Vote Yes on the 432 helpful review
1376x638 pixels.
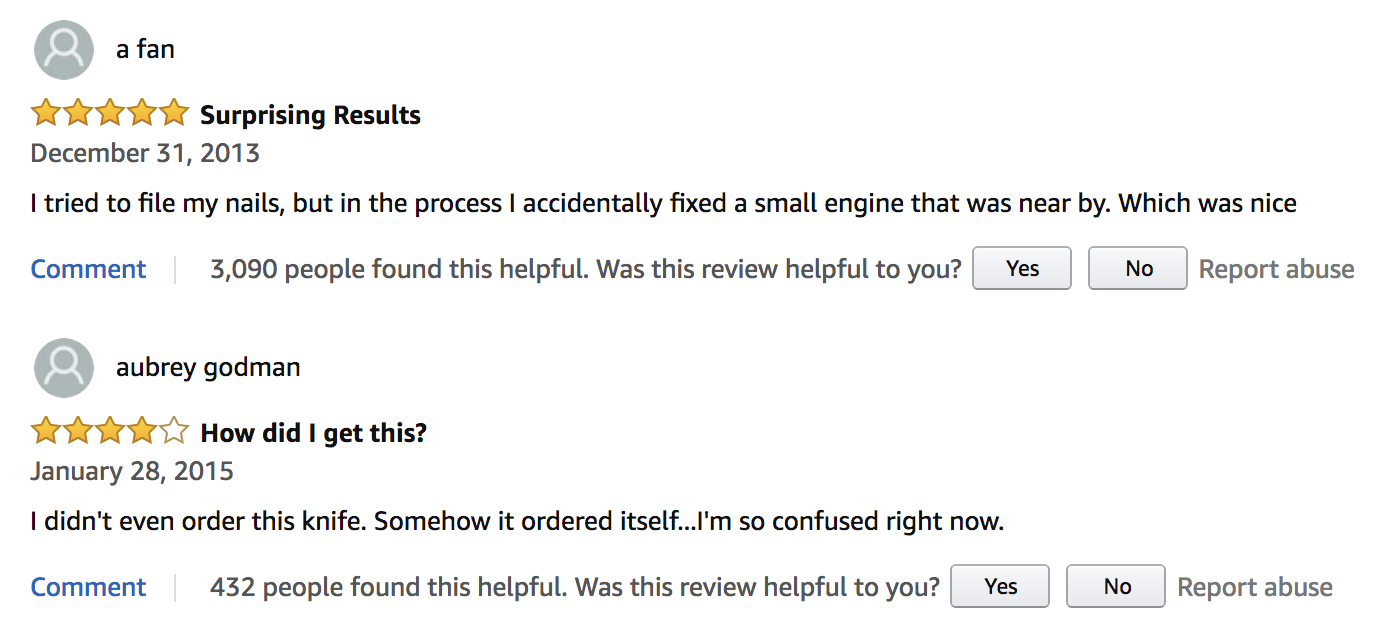click(x=1000, y=586)
